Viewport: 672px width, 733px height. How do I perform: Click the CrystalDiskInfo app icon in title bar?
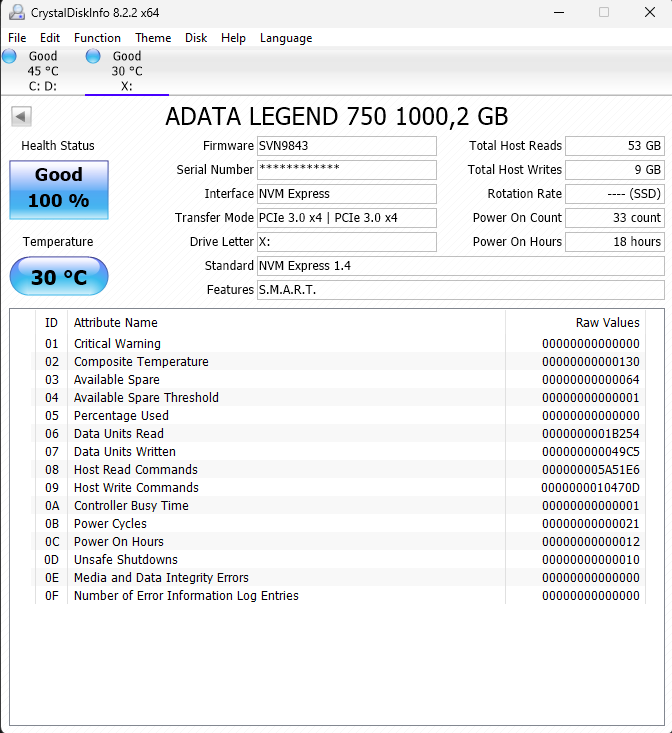point(17,13)
